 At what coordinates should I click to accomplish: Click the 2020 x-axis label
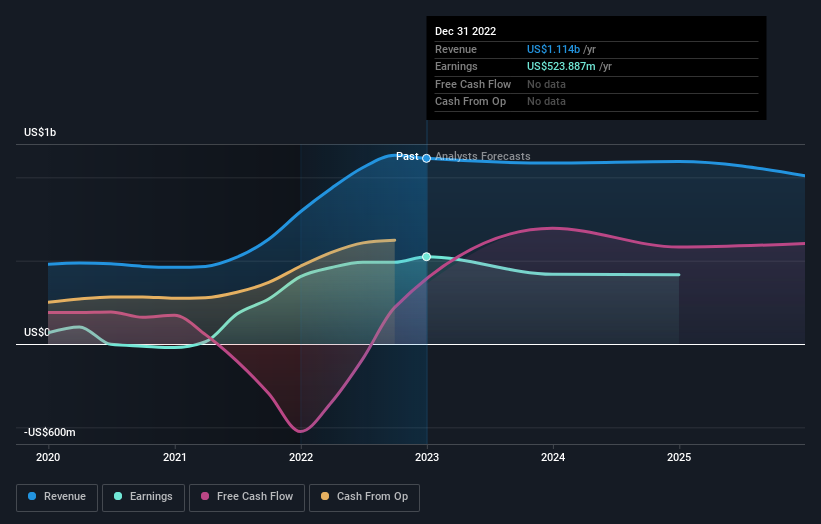tap(48, 458)
